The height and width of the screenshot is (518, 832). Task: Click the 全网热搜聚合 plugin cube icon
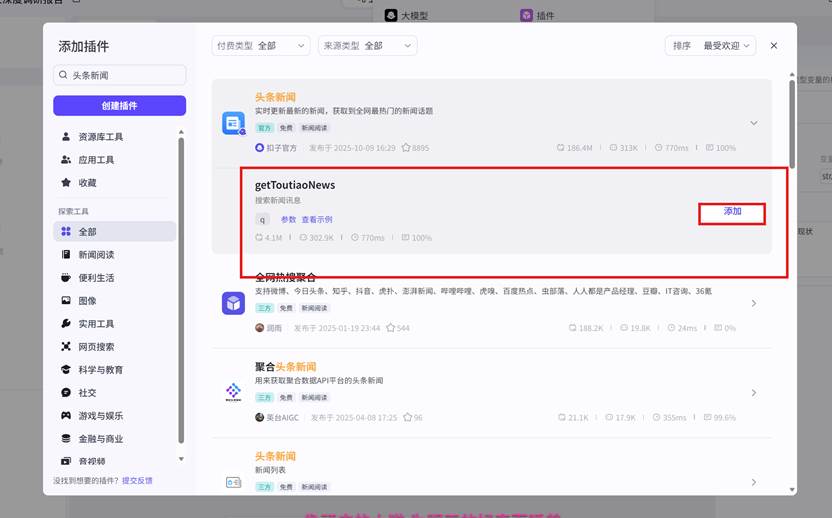click(233, 303)
